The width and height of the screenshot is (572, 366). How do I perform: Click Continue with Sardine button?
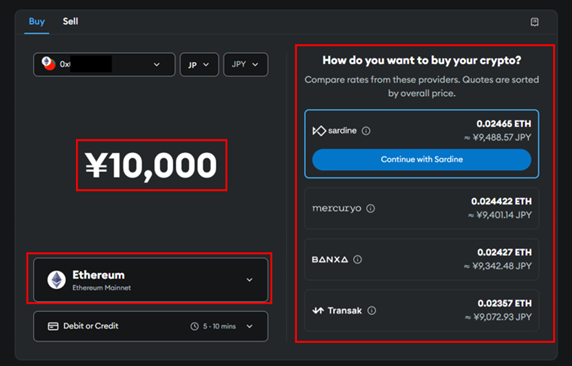pos(422,159)
